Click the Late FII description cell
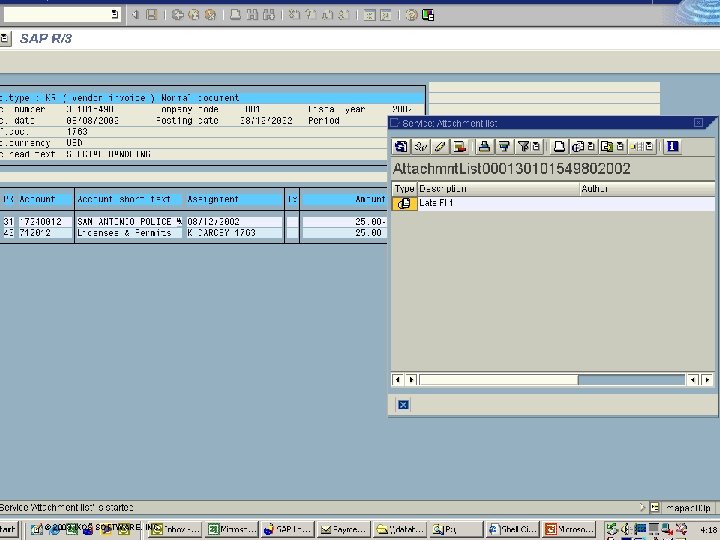The image size is (720, 540). pos(498,203)
